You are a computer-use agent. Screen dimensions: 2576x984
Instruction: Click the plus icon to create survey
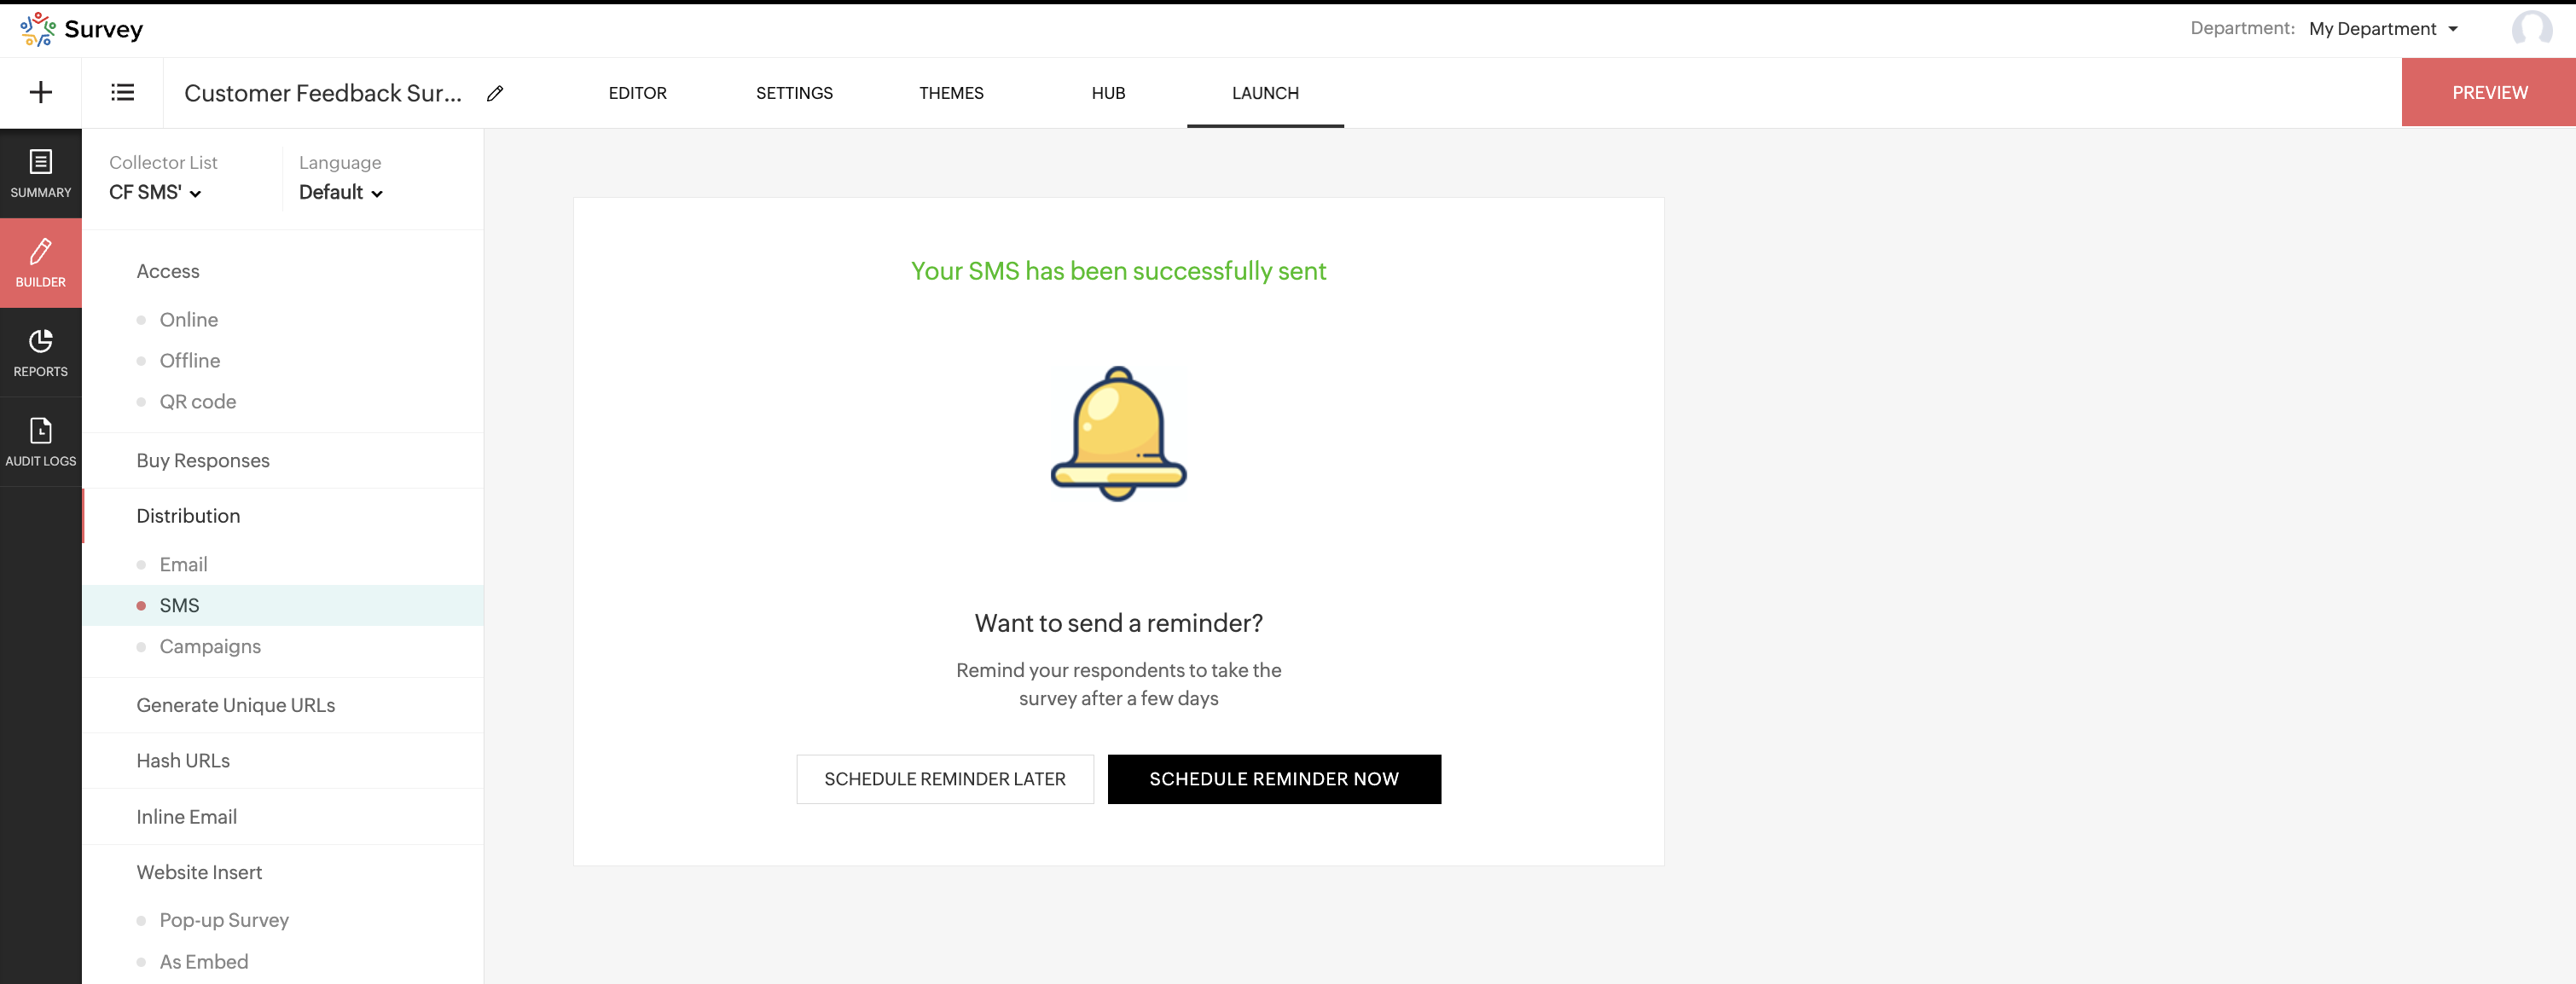[40, 93]
